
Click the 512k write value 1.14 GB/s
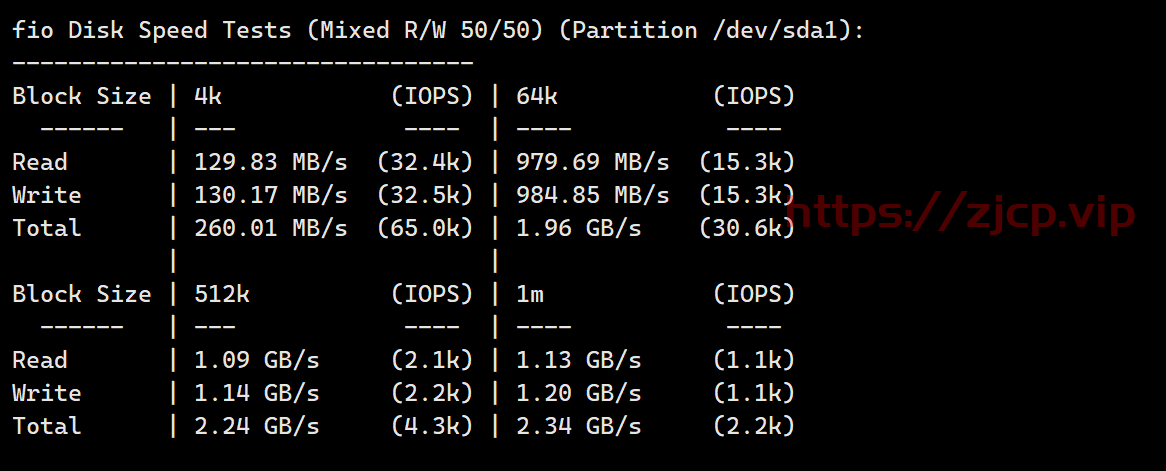click(x=257, y=393)
